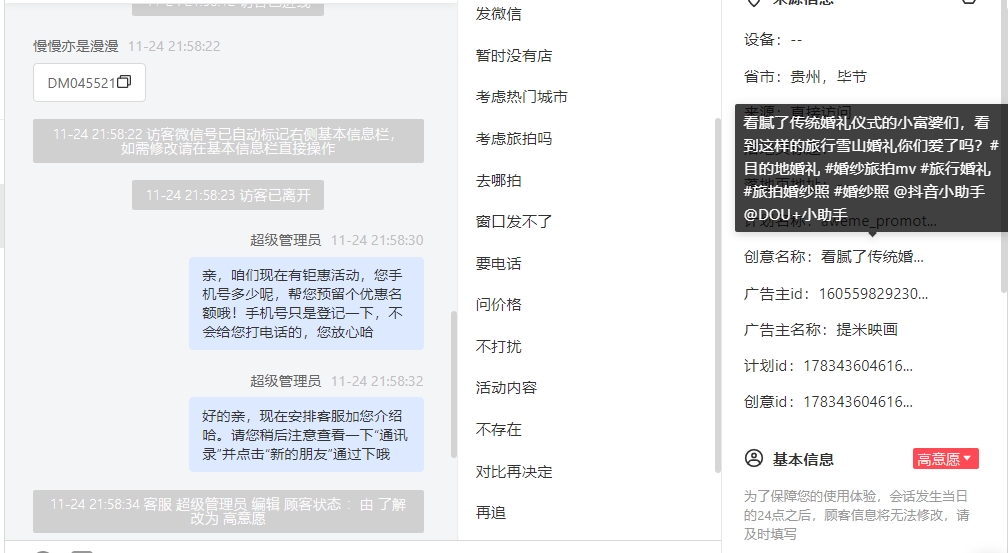Copy the DM045521 WeChat ID icon
This screenshot has width=1008, height=553.
coord(124,82)
